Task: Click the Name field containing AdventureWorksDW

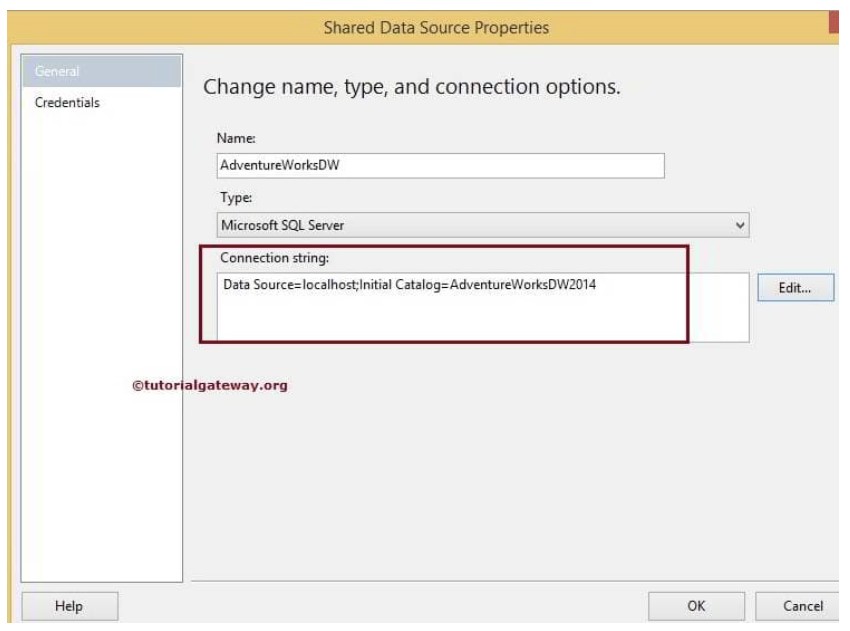Action: (440, 165)
